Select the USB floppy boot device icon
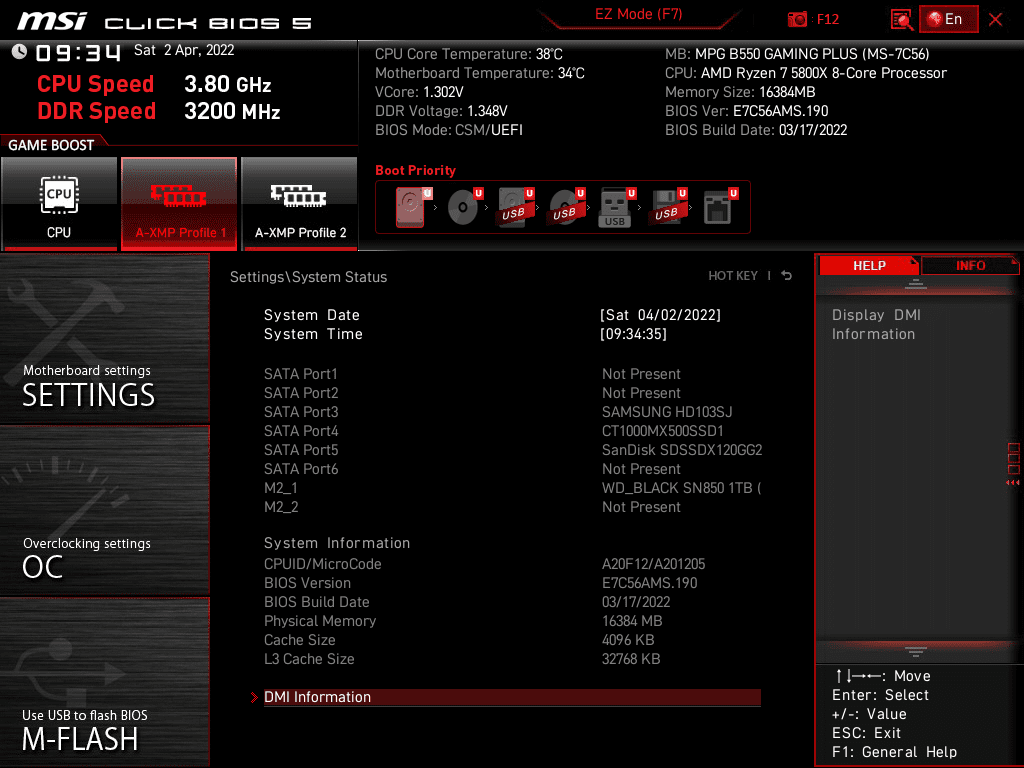This screenshot has height=768, width=1024. point(668,207)
